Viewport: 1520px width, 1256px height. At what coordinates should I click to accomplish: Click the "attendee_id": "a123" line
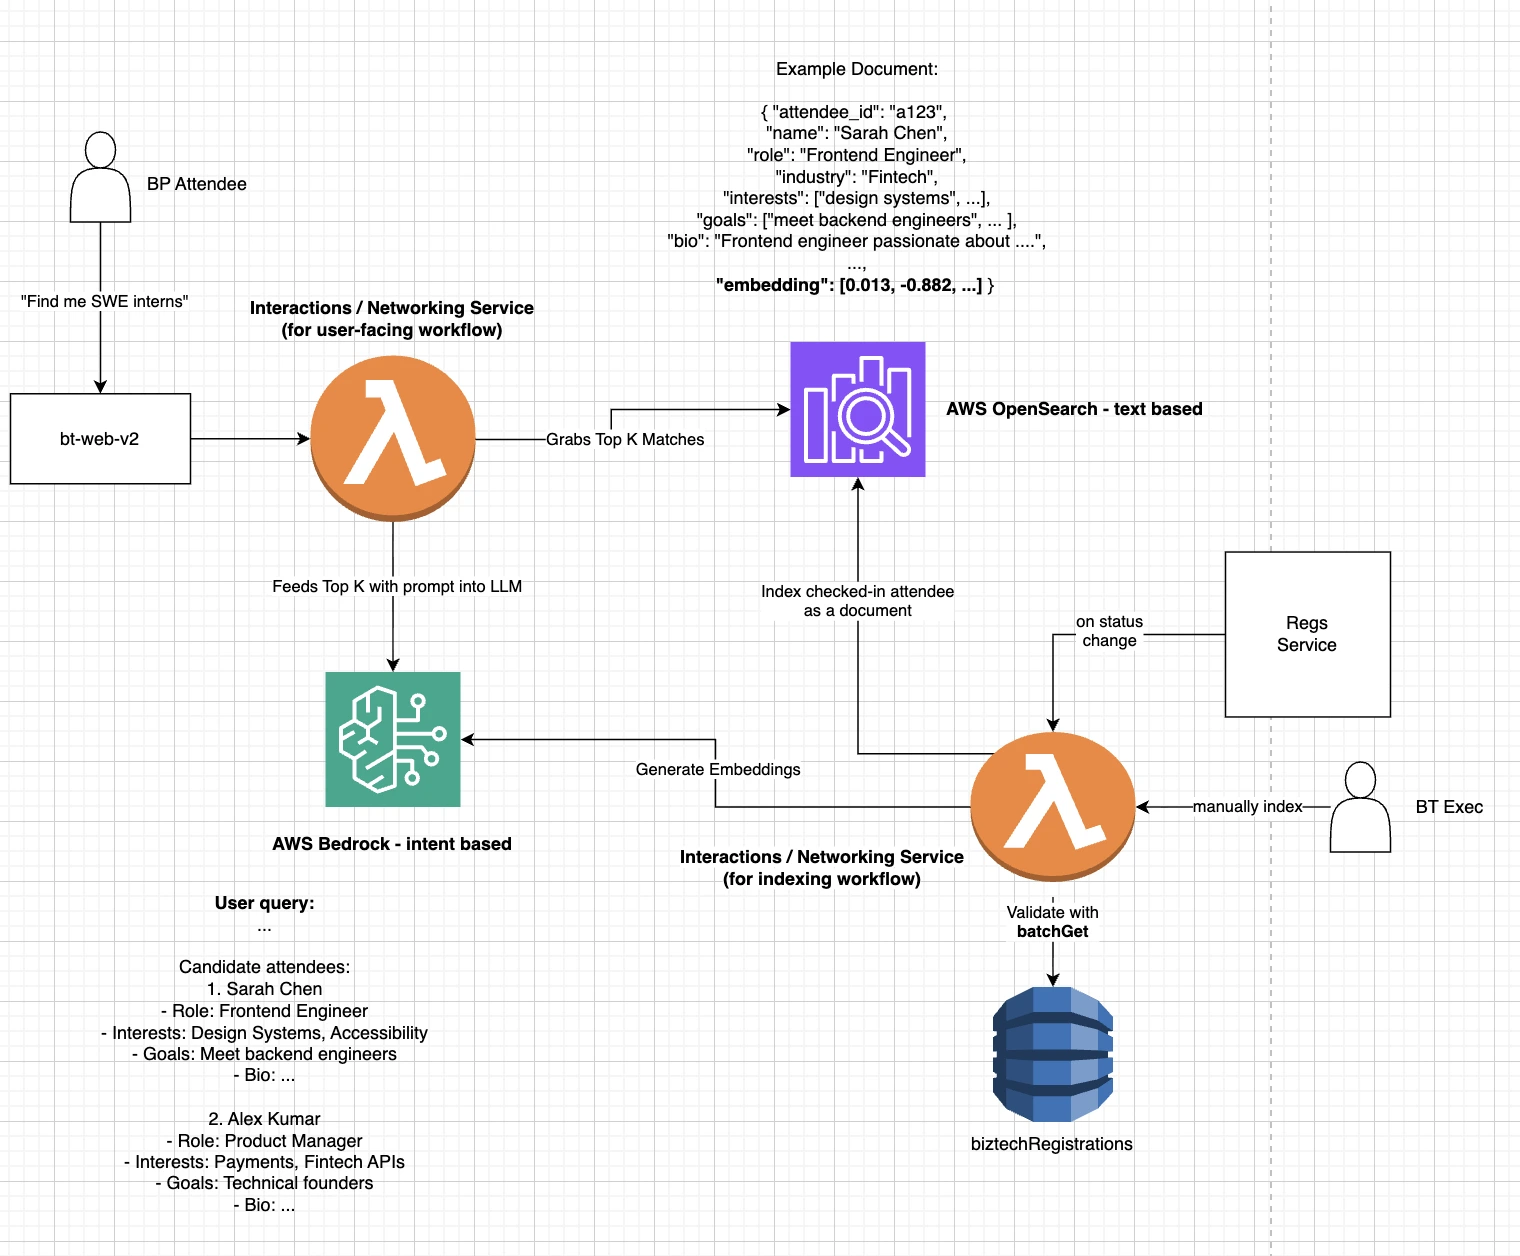[854, 112]
